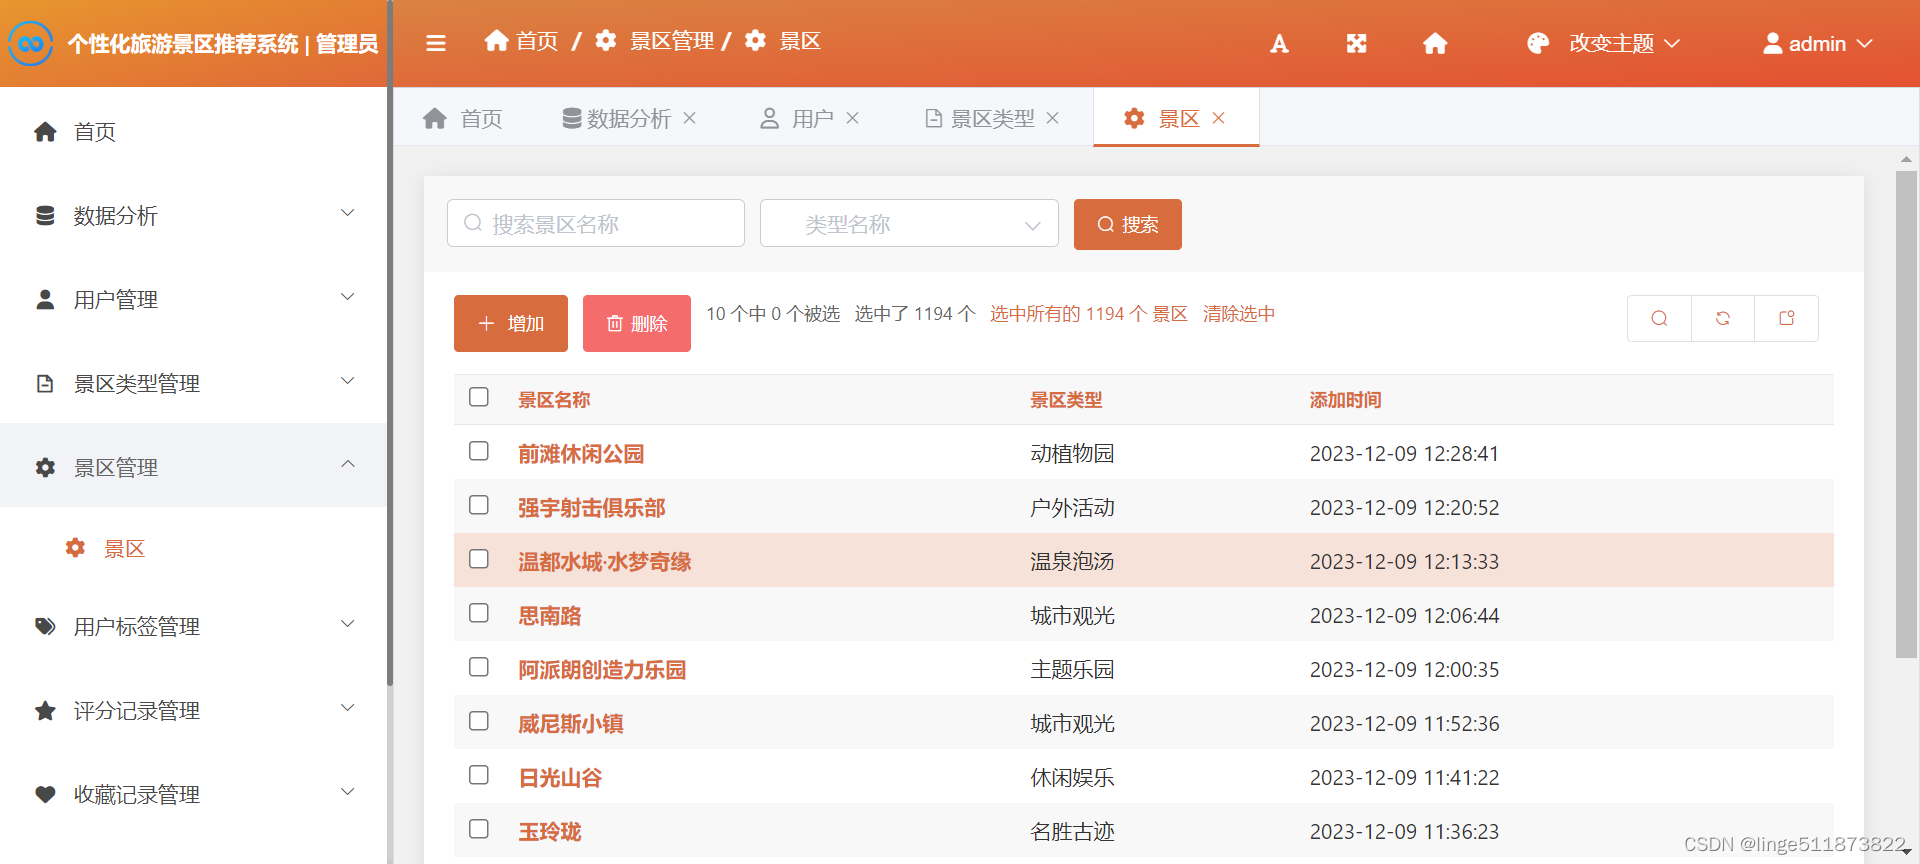This screenshot has height=864, width=1920.
Task: Check the row for 强宇射击俱乐部
Action: 479,505
